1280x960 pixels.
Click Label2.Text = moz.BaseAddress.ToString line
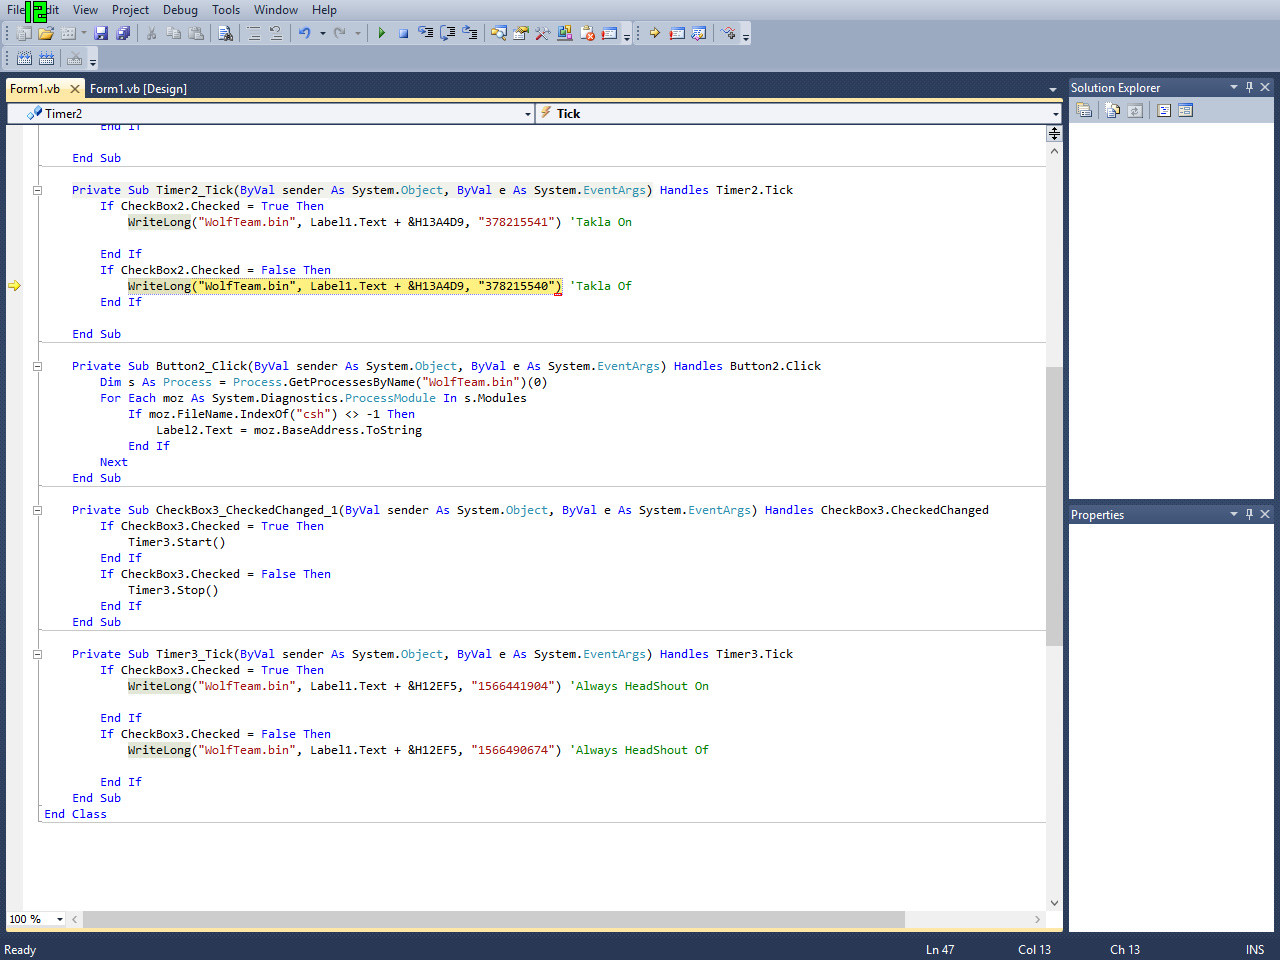click(x=289, y=430)
